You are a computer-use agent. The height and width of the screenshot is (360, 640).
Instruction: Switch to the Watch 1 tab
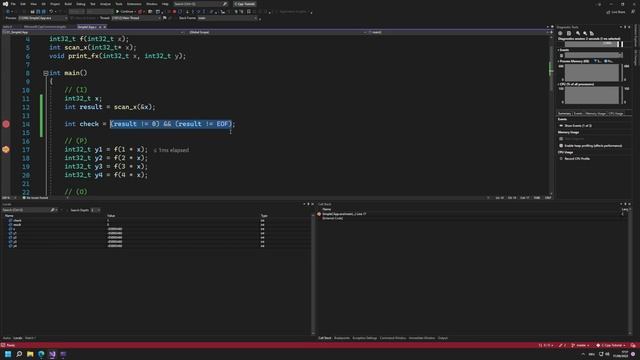(30, 338)
